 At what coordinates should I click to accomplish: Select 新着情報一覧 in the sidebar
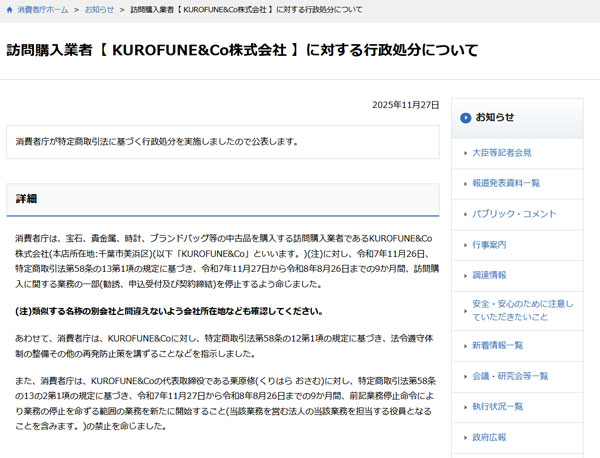pyautogui.click(x=497, y=345)
